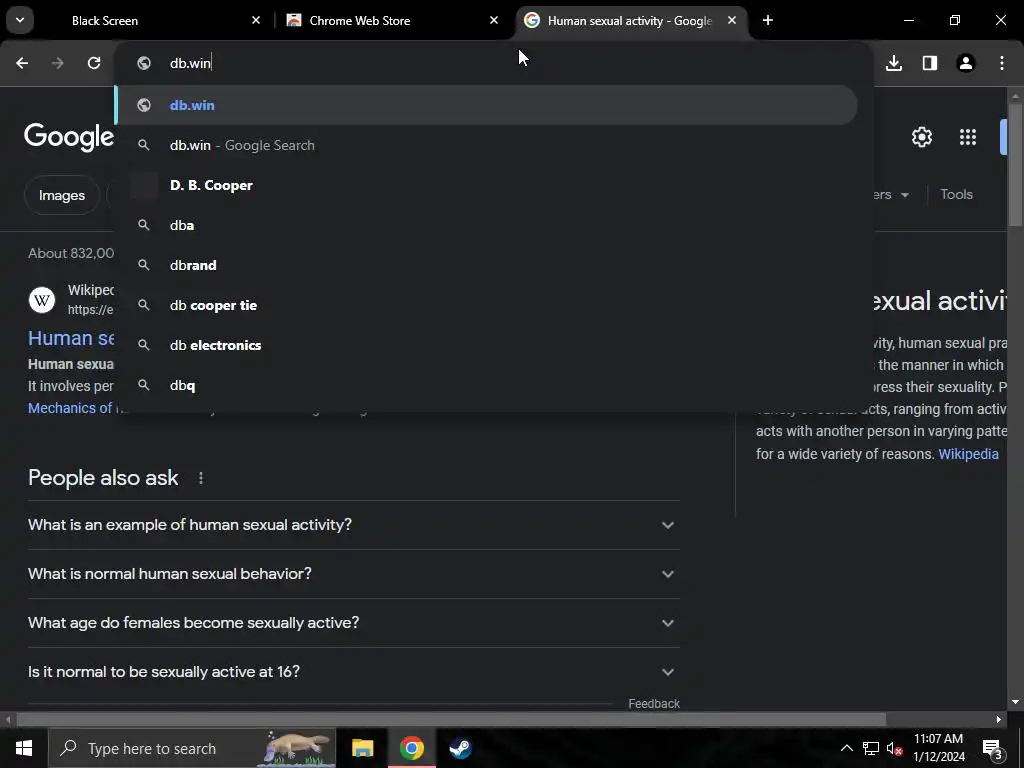Viewport: 1024px width, 768px height.
Task: Click the platypus search highlight image
Action: (x=298, y=748)
